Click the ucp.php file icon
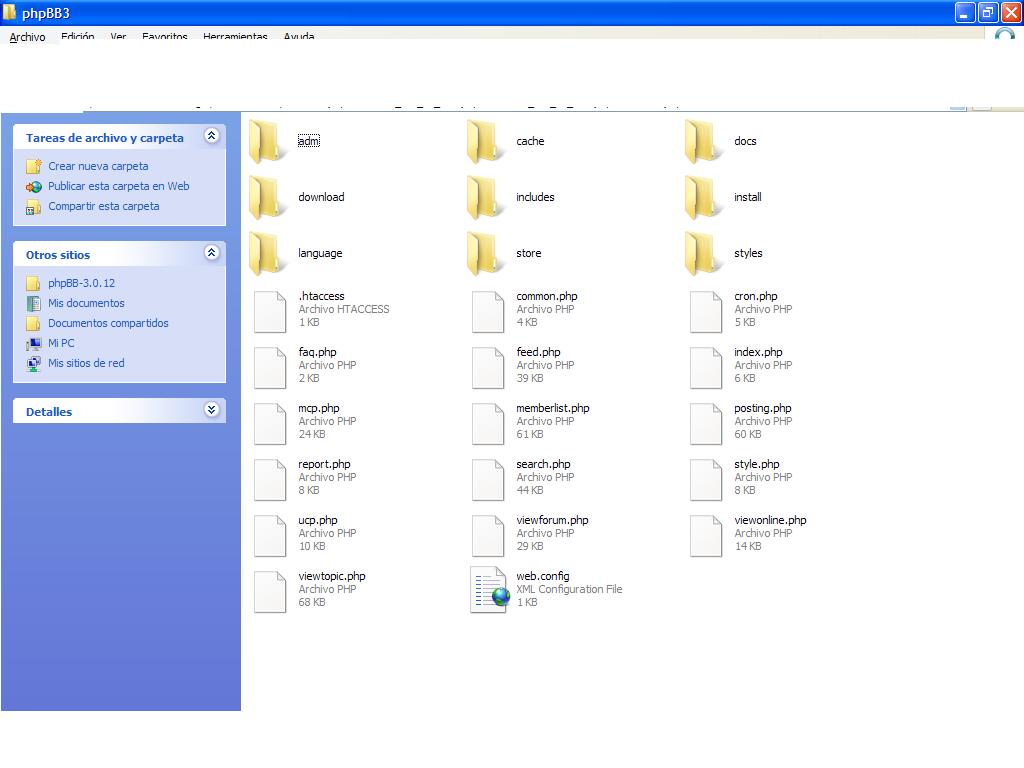Viewport: 1024px width, 768px height. click(x=270, y=536)
